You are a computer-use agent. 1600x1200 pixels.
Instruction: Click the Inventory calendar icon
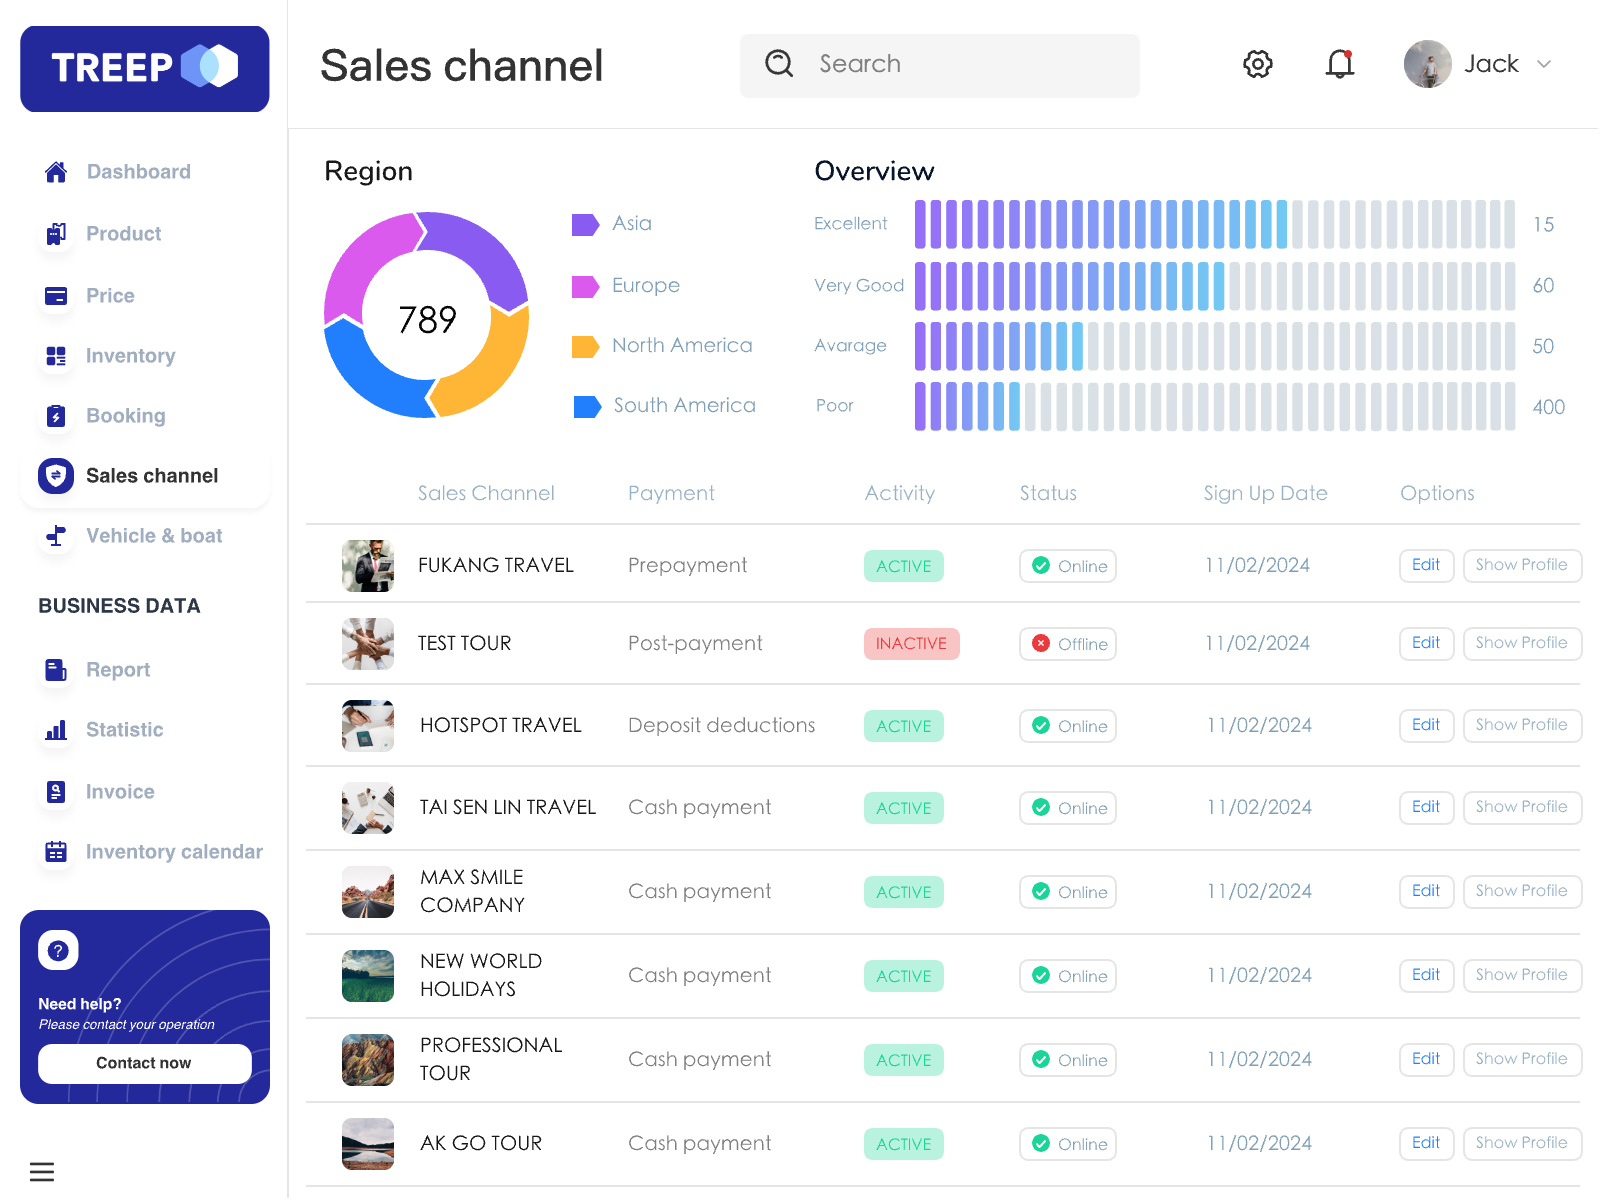(x=56, y=852)
